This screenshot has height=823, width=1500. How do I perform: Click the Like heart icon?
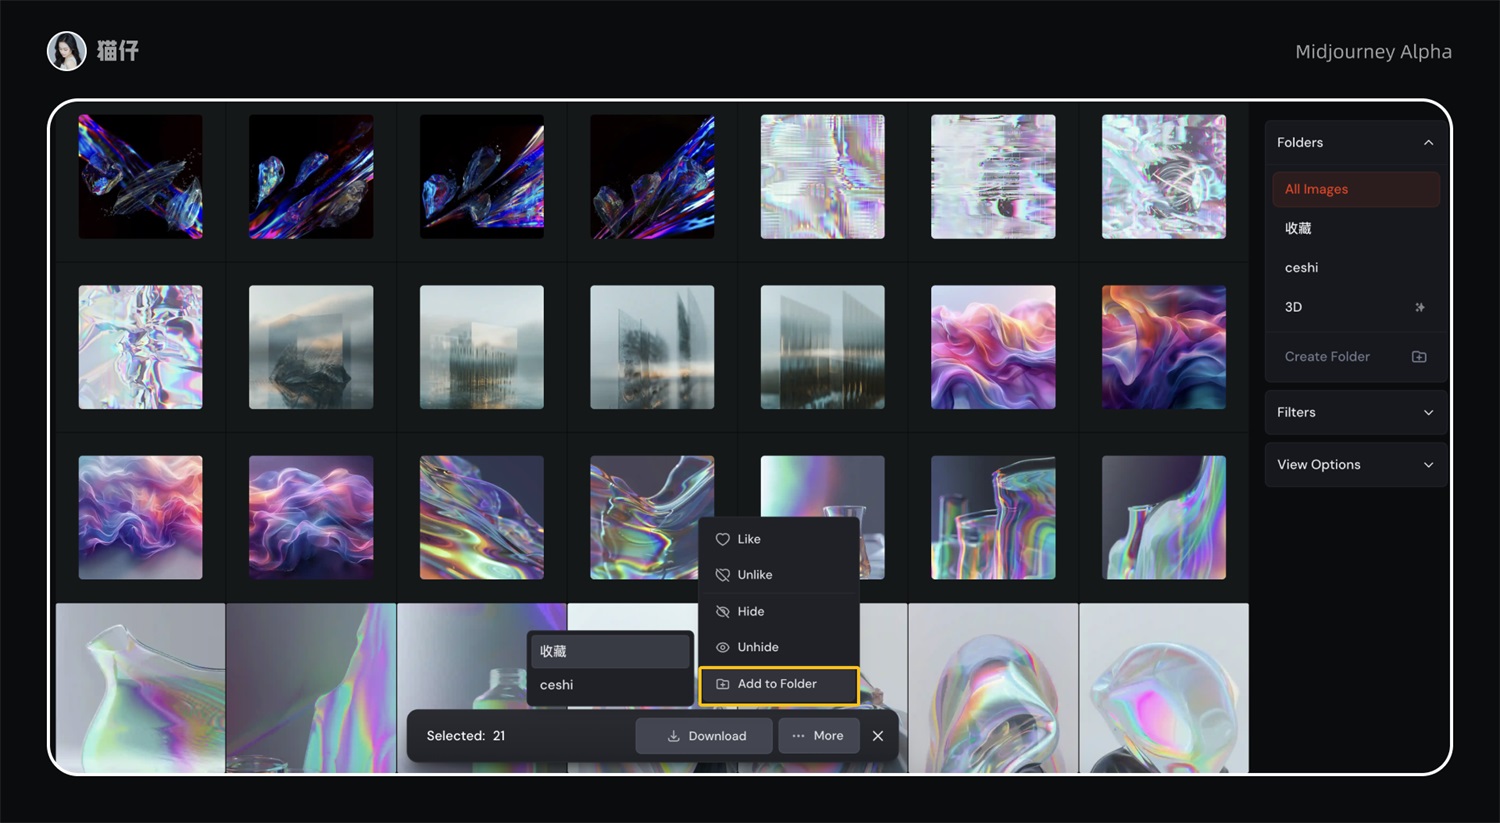[722, 539]
